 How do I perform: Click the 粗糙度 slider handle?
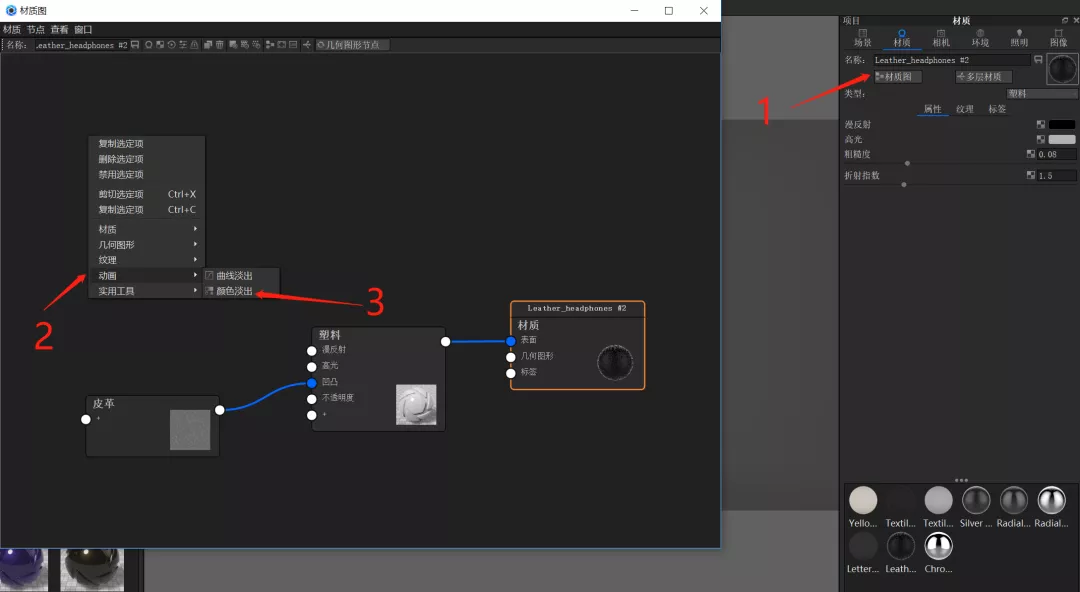907,163
